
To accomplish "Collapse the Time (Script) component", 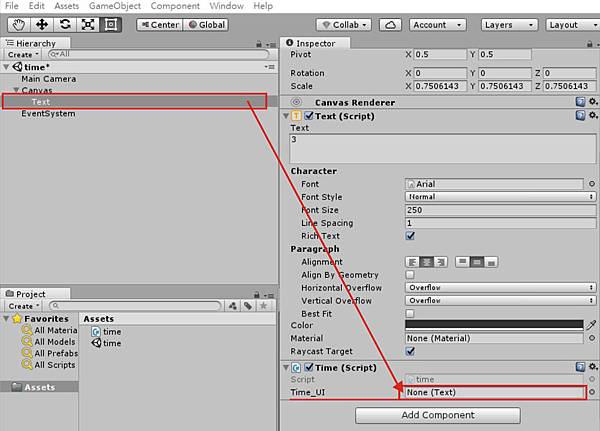I will [x=286, y=367].
